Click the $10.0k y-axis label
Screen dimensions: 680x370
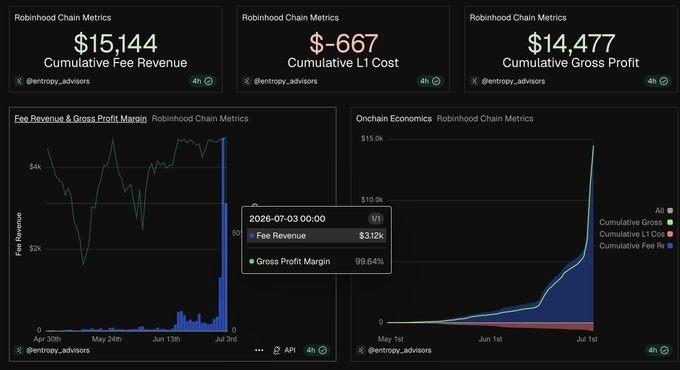(x=372, y=200)
